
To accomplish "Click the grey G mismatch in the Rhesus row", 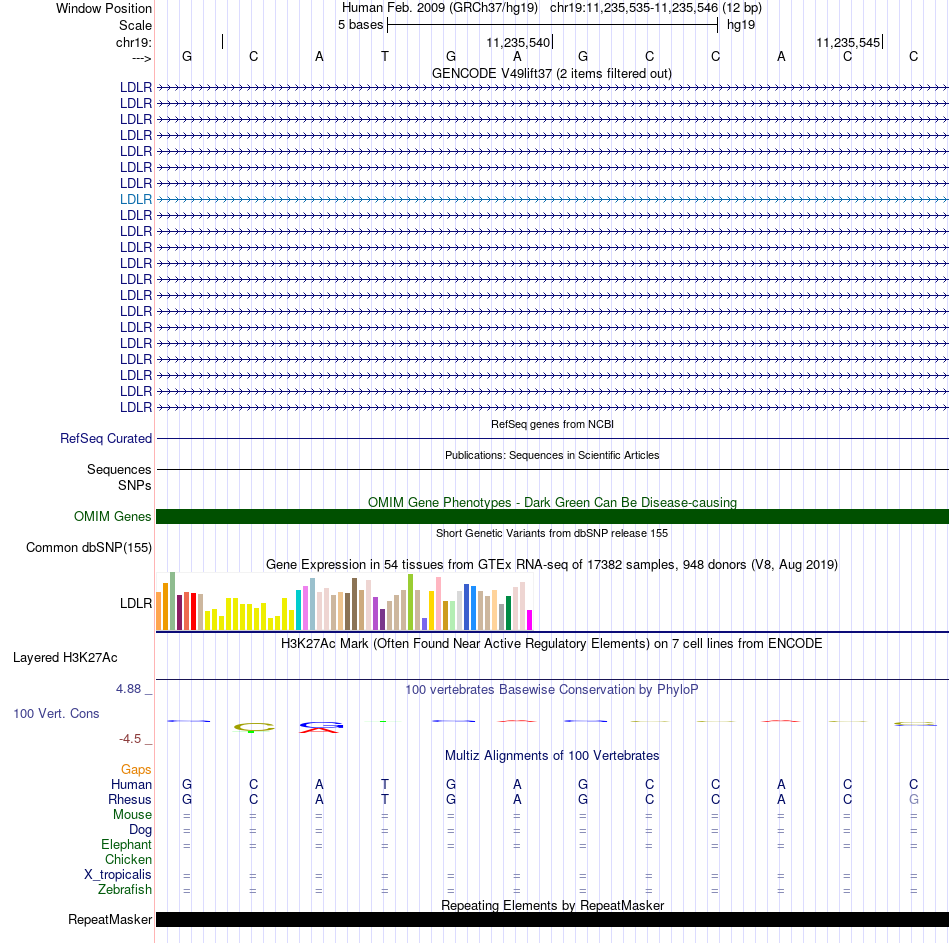I will point(914,799).
